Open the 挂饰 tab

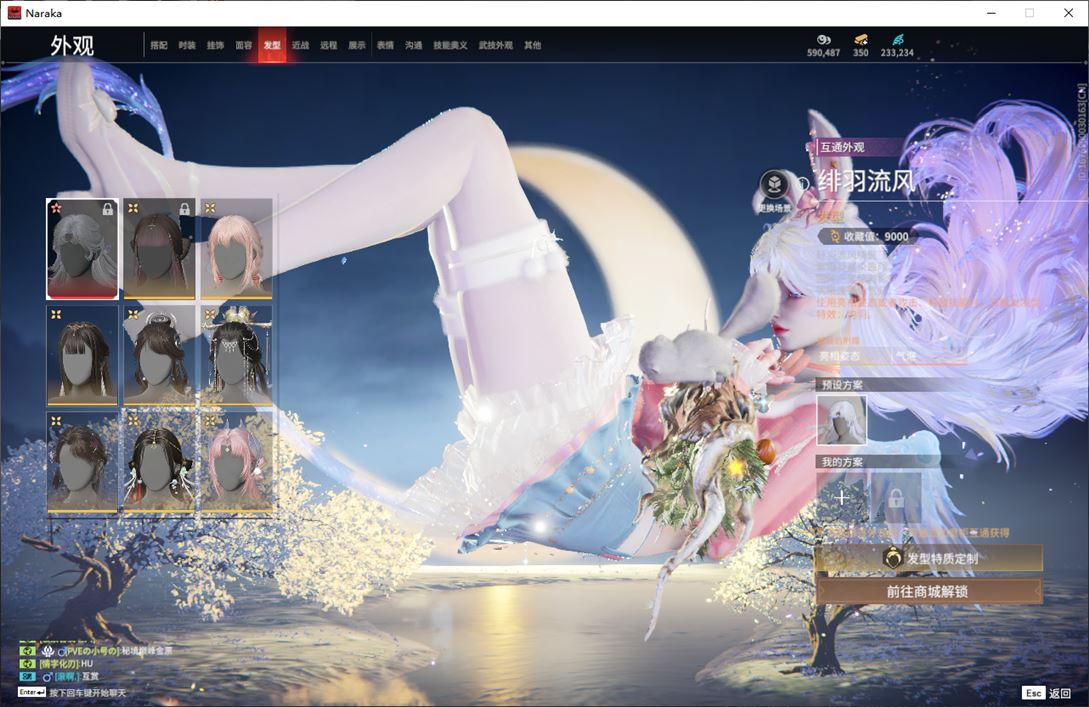(x=215, y=46)
